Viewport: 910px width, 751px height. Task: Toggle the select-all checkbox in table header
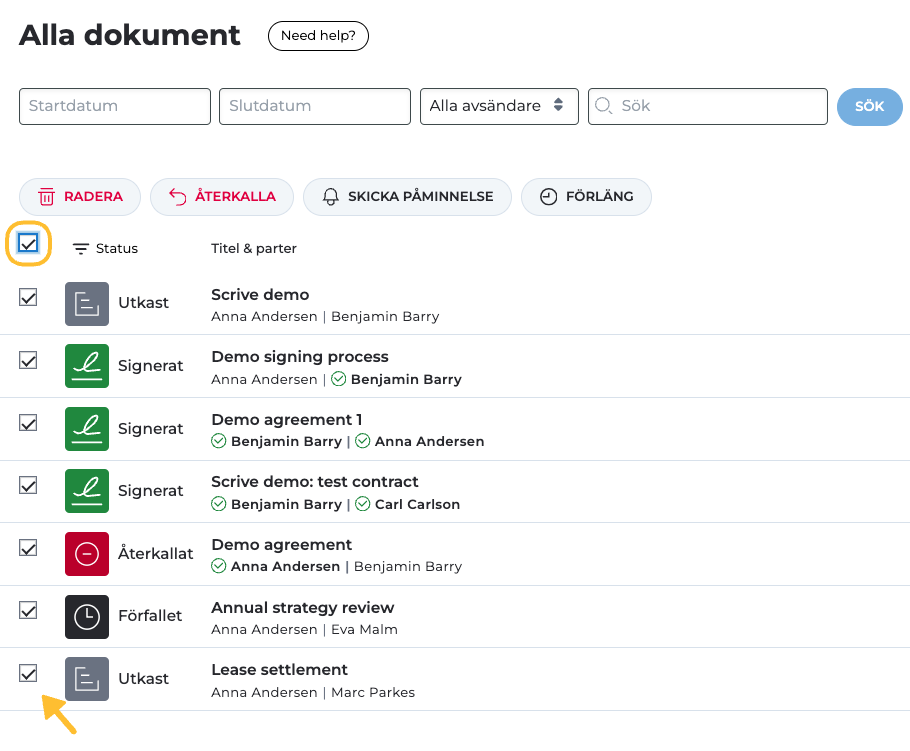[28, 243]
